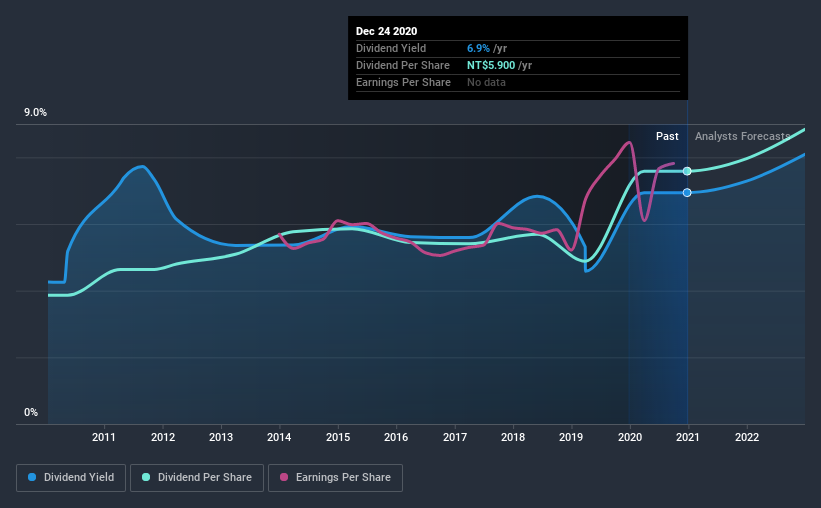Toggle the Earnings Per Share legend button
The width and height of the screenshot is (821, 508).
click(x=336, y=478)
